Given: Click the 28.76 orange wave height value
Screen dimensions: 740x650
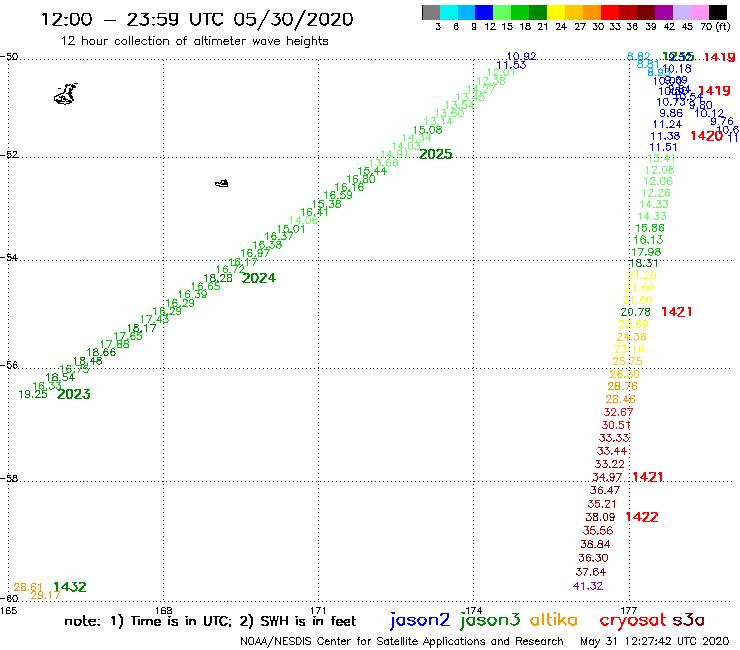Looking at the screenshot, I should click(x=622, y=386).
